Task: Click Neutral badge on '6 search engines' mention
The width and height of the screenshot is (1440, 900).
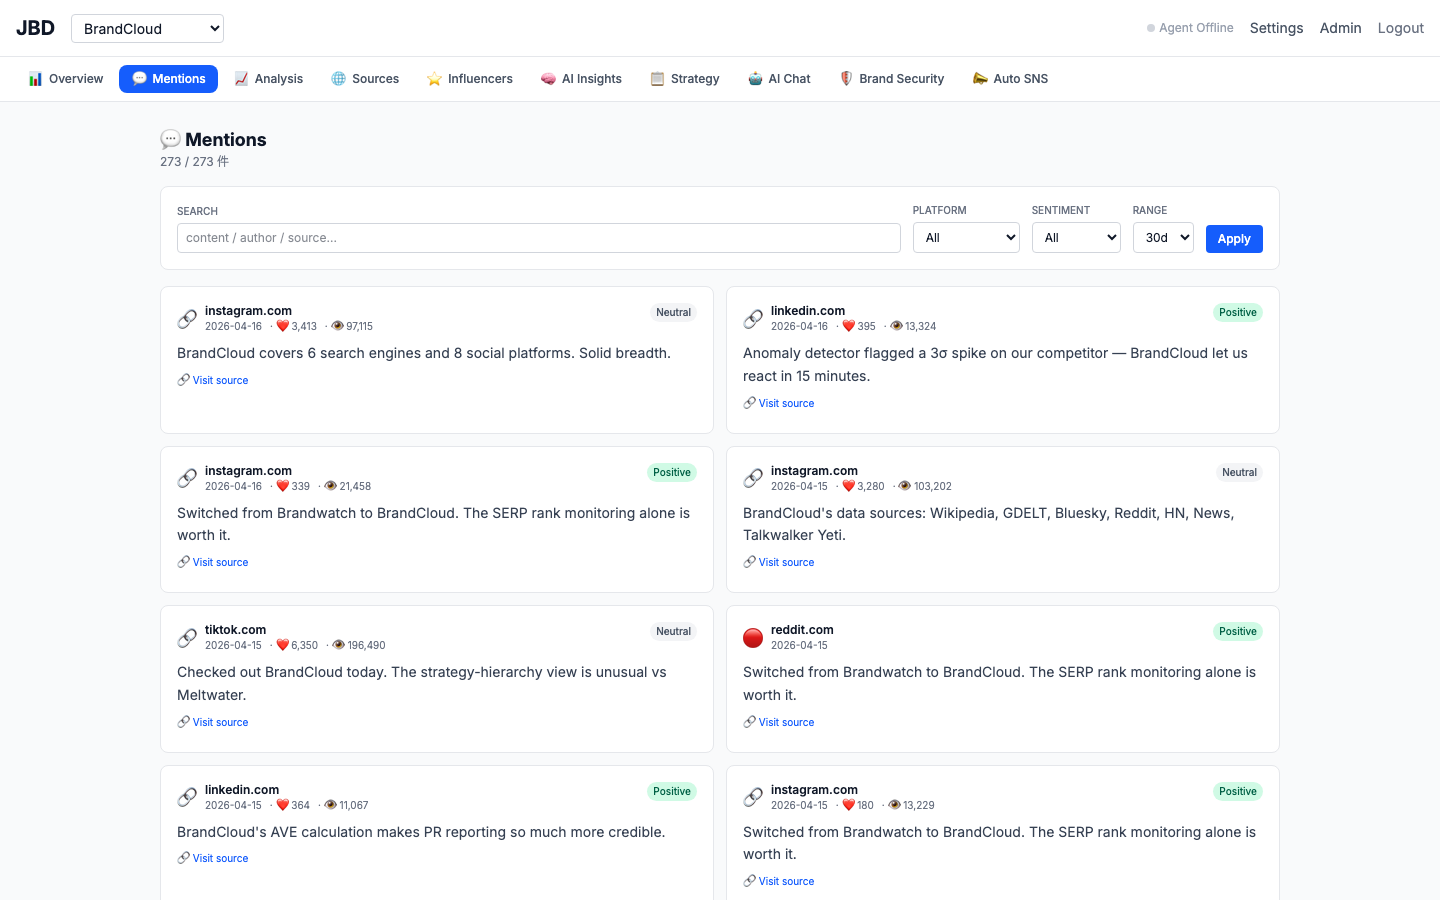Action: coord(673,313)
